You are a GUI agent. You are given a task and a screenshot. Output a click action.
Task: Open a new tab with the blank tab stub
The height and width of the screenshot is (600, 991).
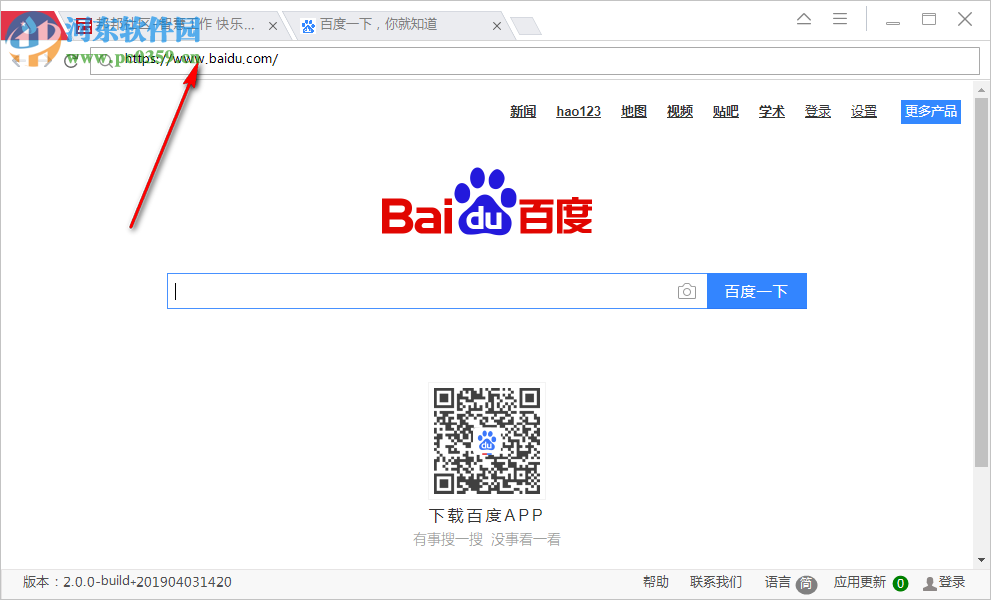click(x=525, y=26)
